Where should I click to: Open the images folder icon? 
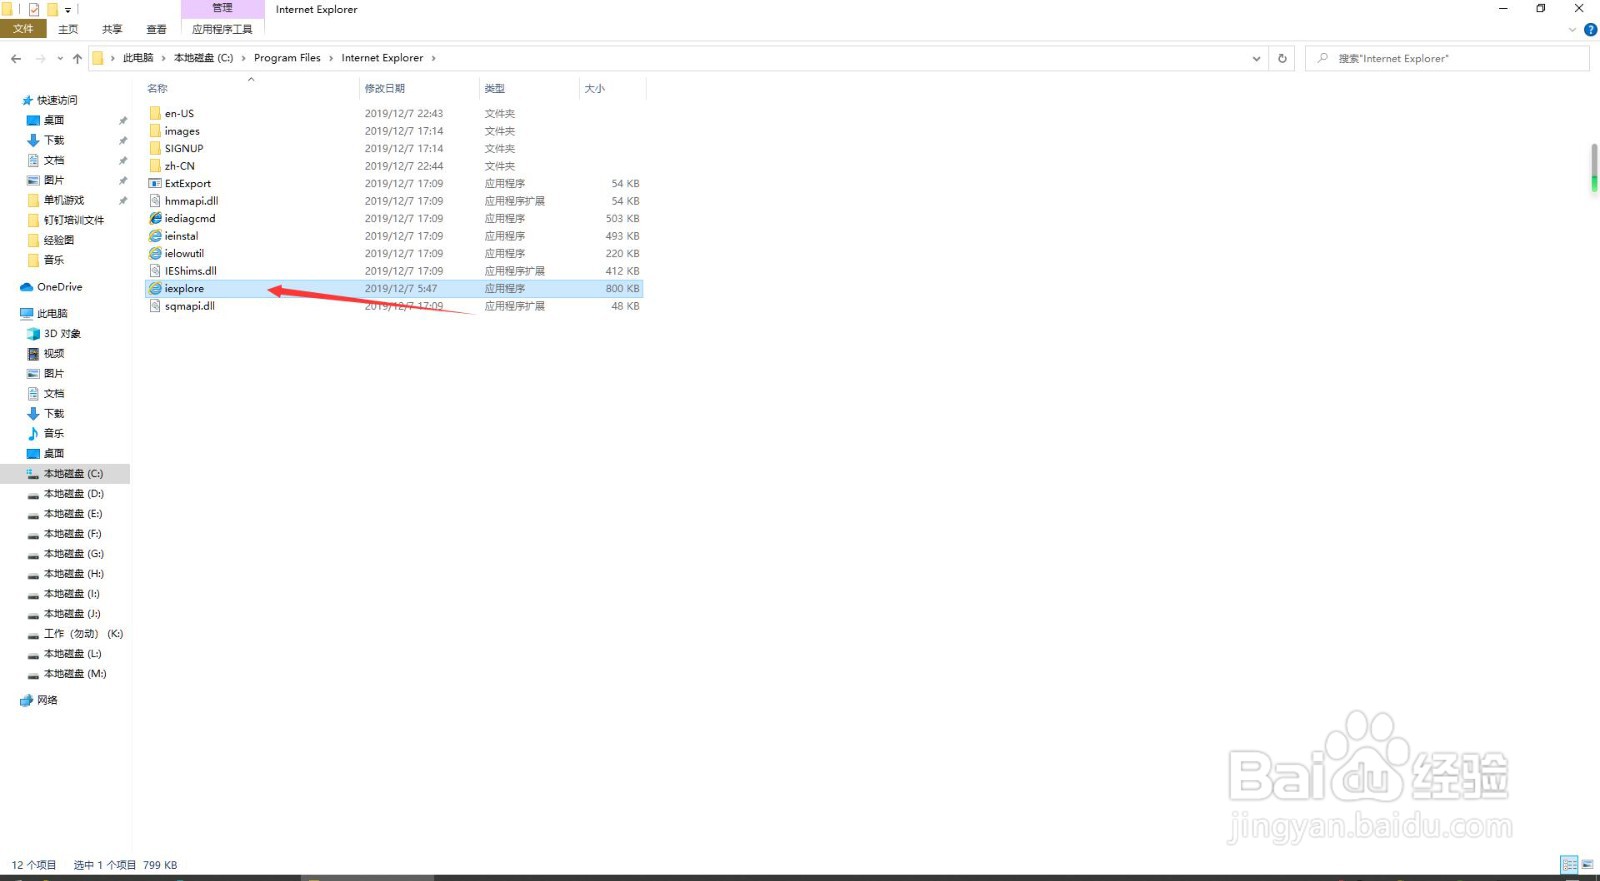(x=155, y=131)
